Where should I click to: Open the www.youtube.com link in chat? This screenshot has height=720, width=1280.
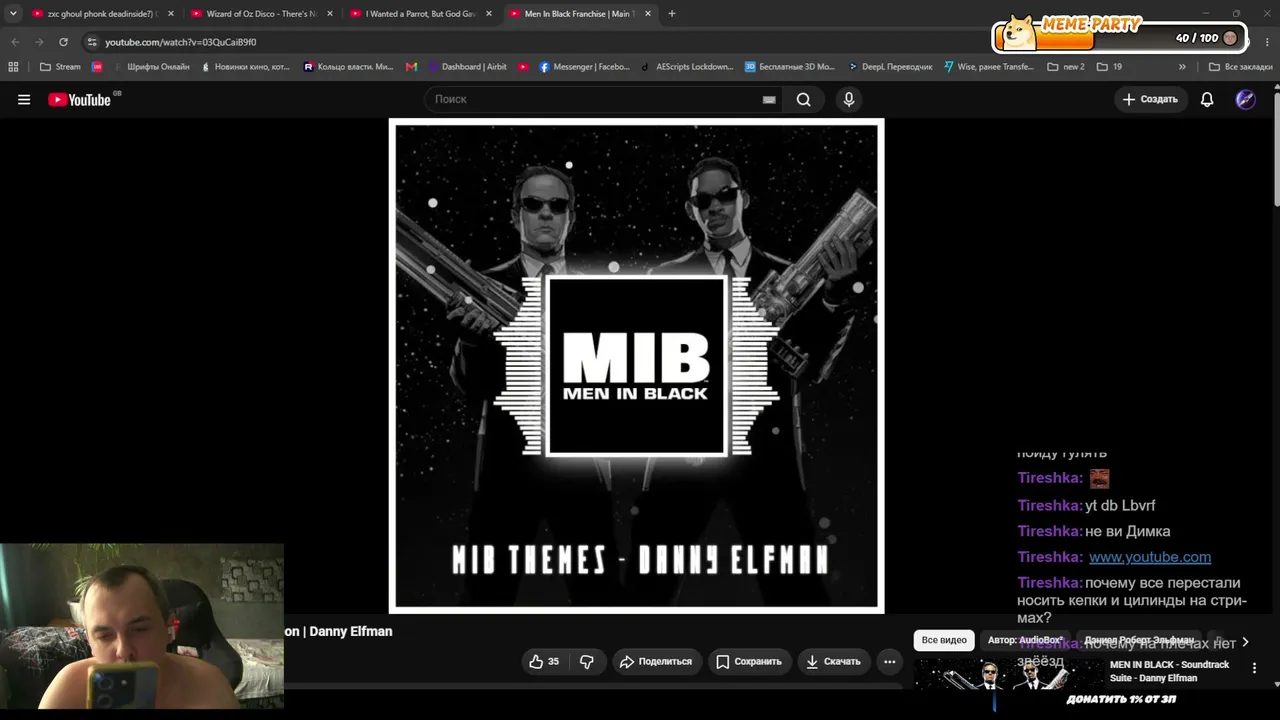pos(1150,557)
